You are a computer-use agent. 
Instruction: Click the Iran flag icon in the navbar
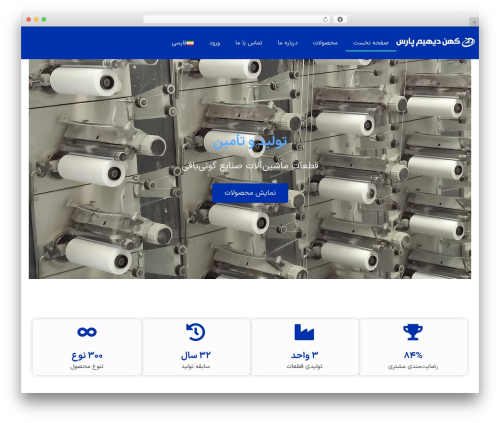(x=190, y=43)
